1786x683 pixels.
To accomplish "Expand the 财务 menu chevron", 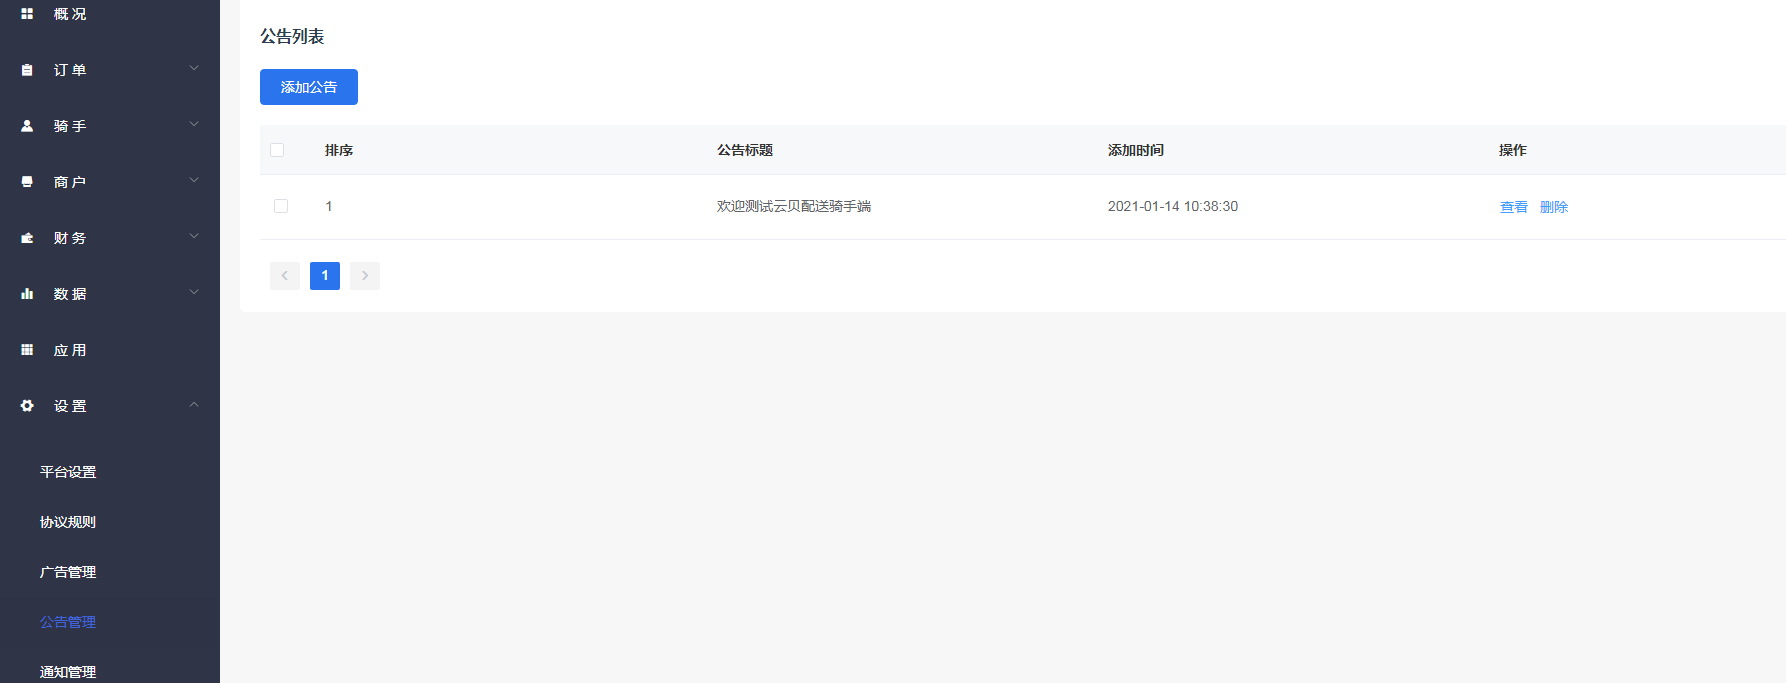I will point(194,237).
